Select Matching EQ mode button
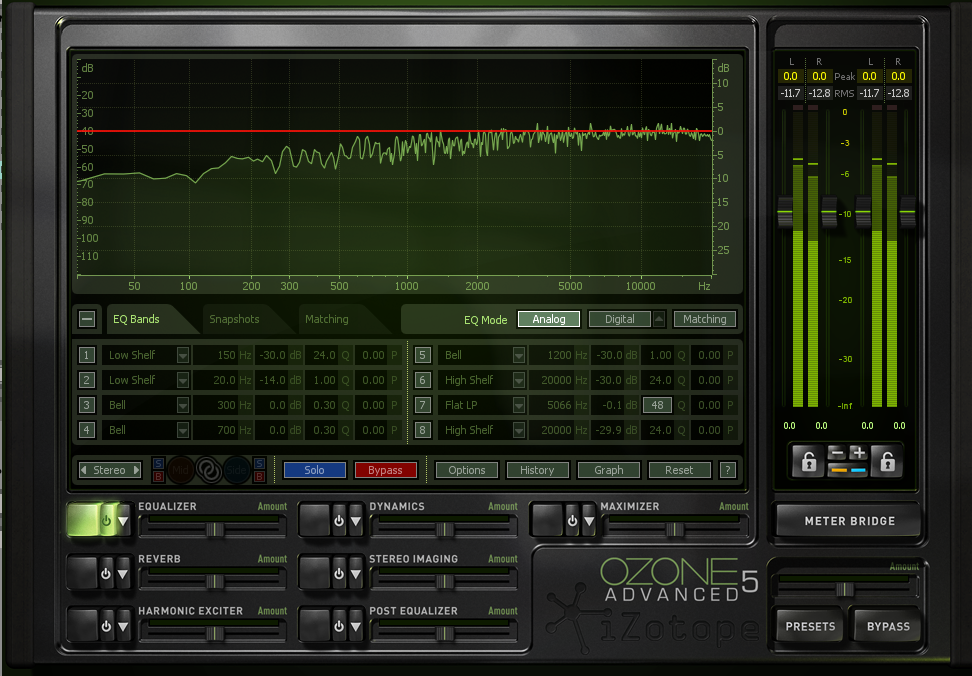The width and height of the screenshot is (972, 676). pyautogui.click(x=705, y=319)
